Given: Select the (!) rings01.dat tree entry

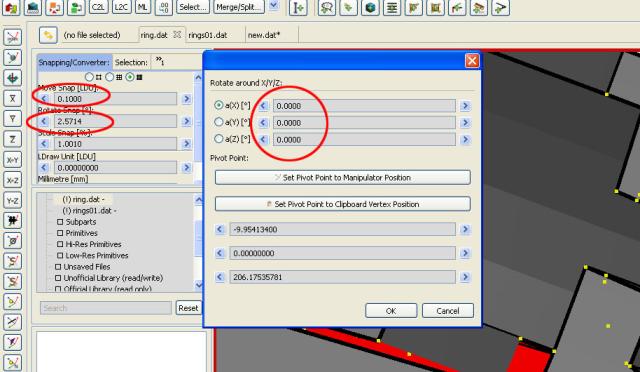Looking at the screenshot, I should point(89,211).
